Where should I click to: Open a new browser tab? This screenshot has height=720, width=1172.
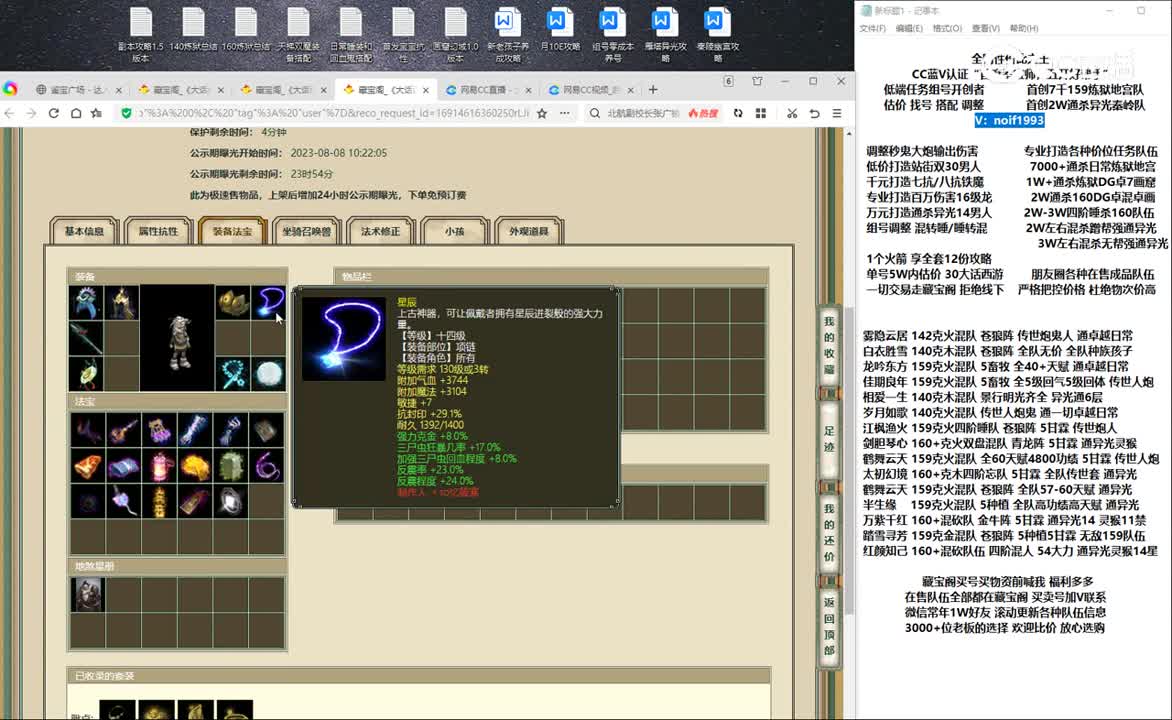[653, 90]
